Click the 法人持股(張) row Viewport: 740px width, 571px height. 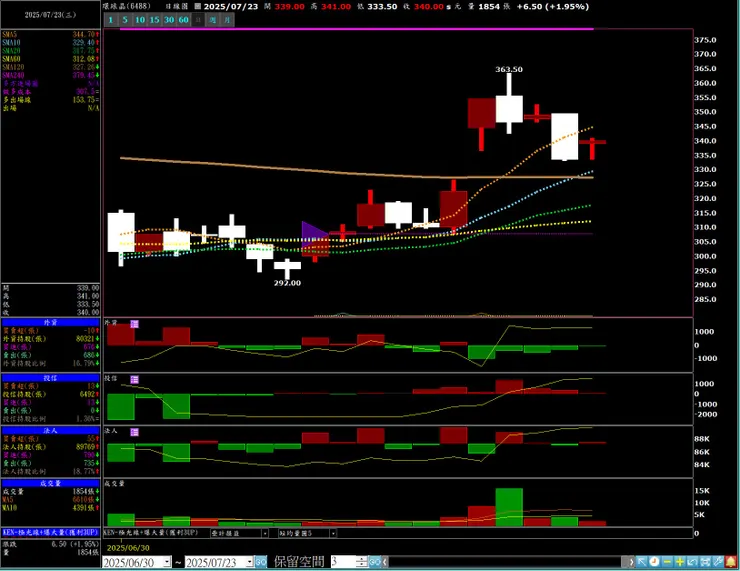click(50, 447)
